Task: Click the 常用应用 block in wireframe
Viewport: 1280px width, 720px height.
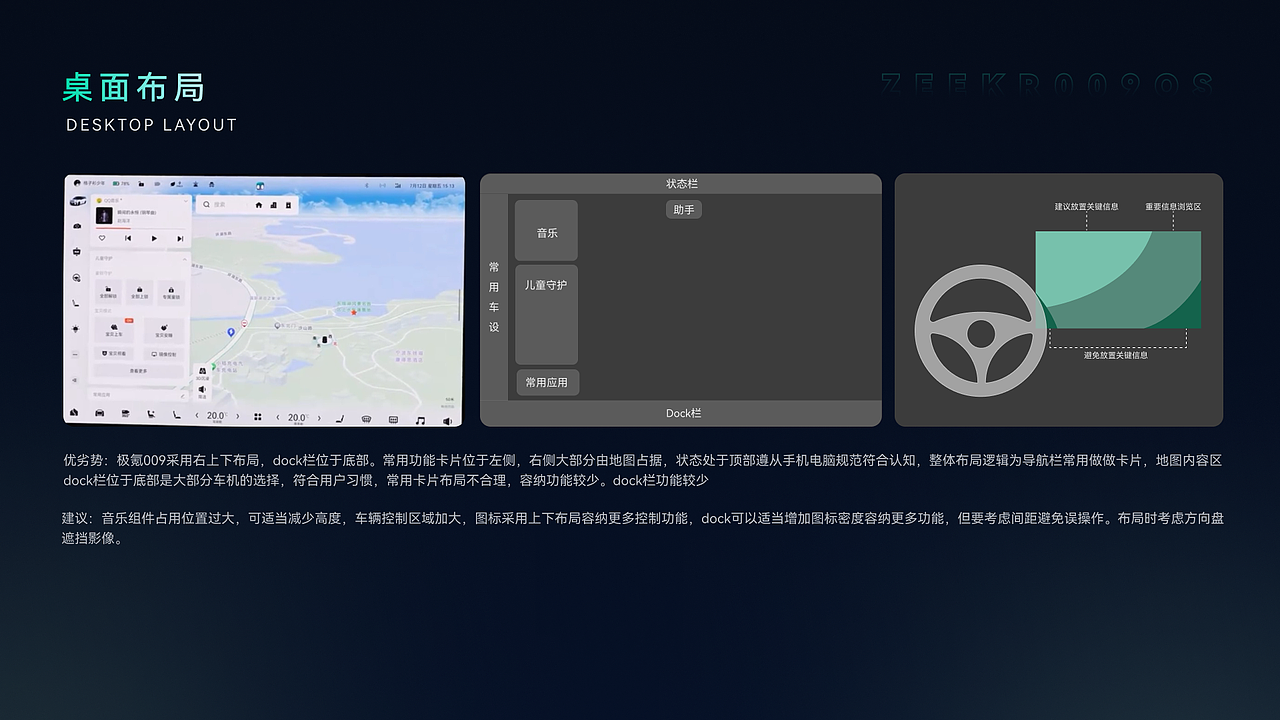Action: point(548,383)
